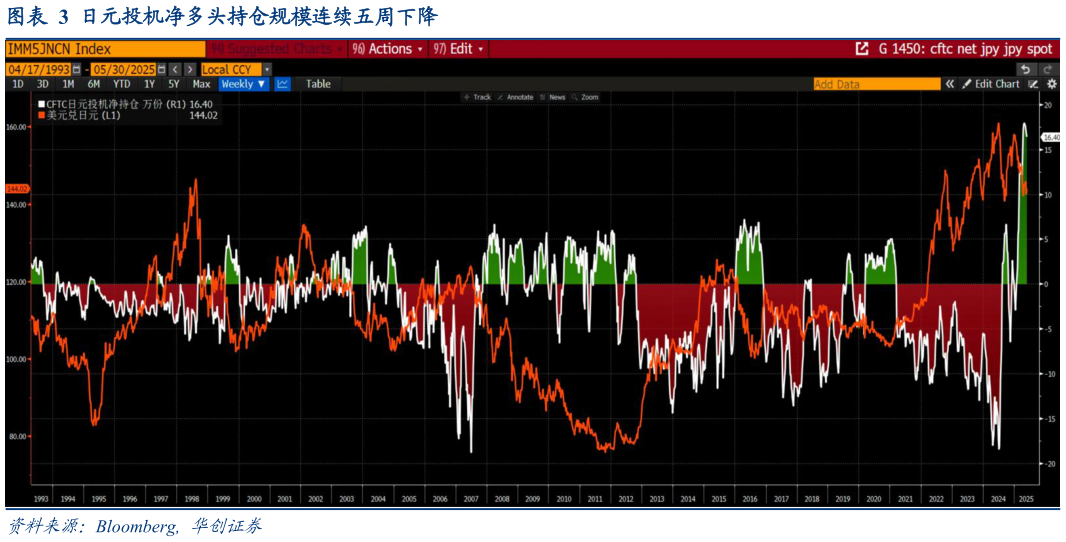
Task: Click the annotation pencil-box icon beside Edit Chart
Action: [x=1033, y=85]
